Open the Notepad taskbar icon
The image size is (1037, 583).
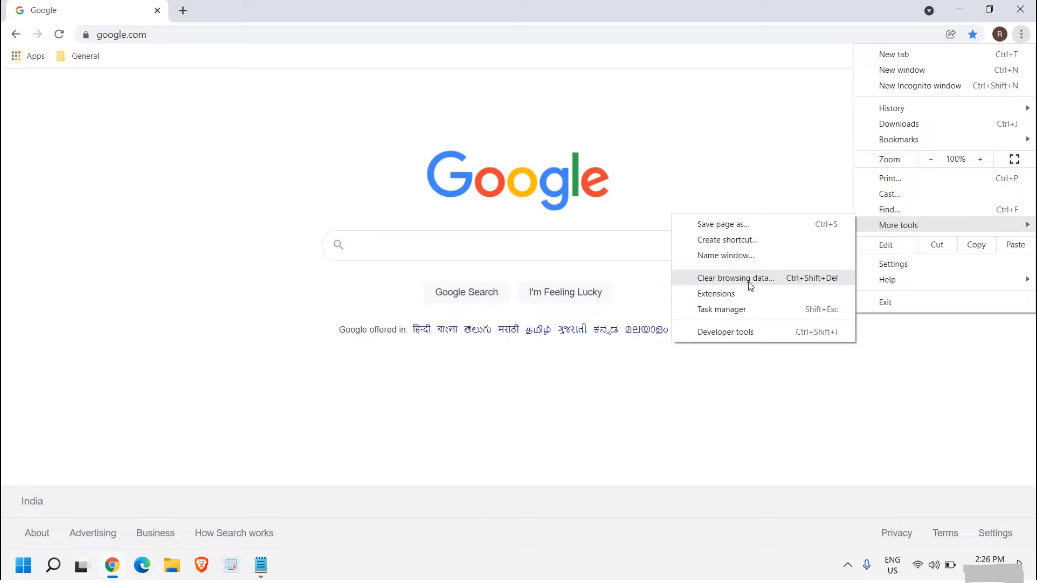click(x=261, y=565)
